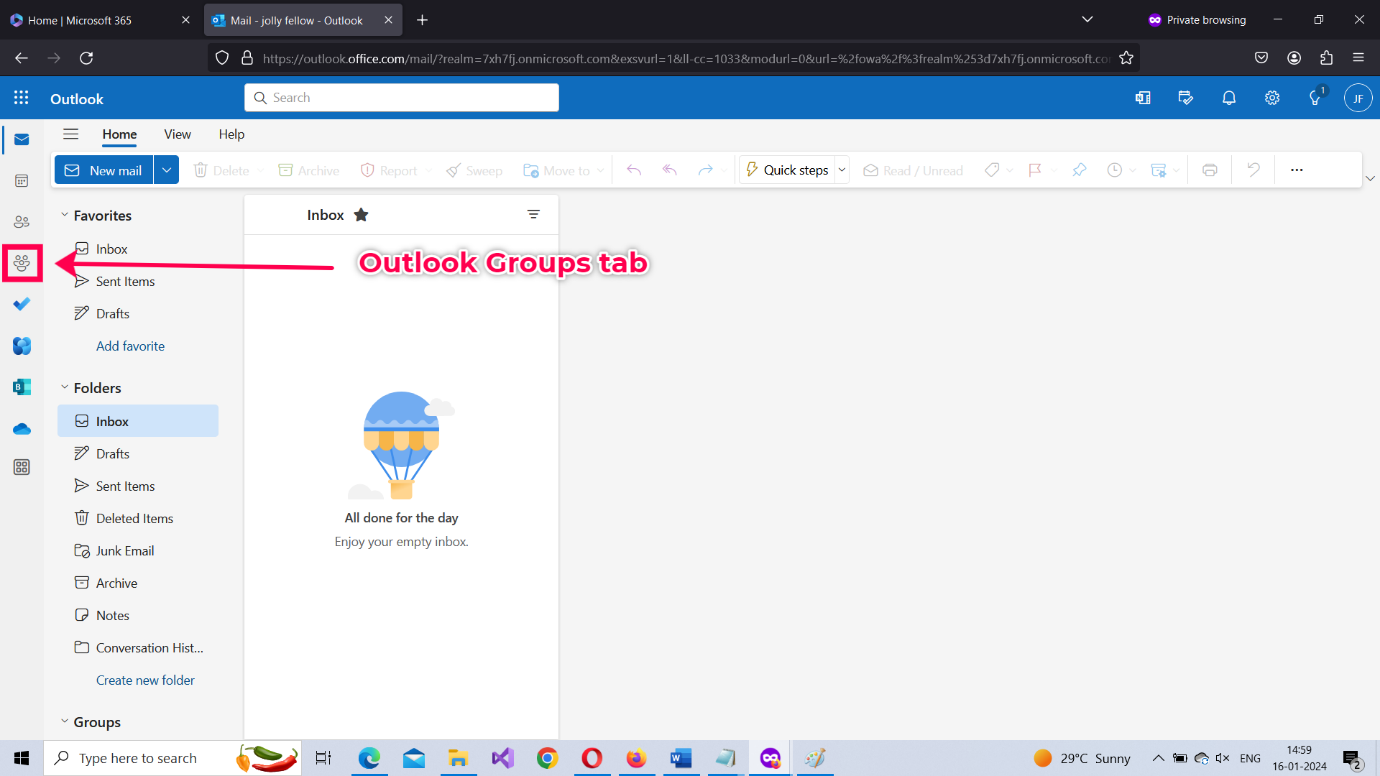Viewport: 1380px width, 776px height.
Task: Click the Add favorite link
Action: point(130,346)
